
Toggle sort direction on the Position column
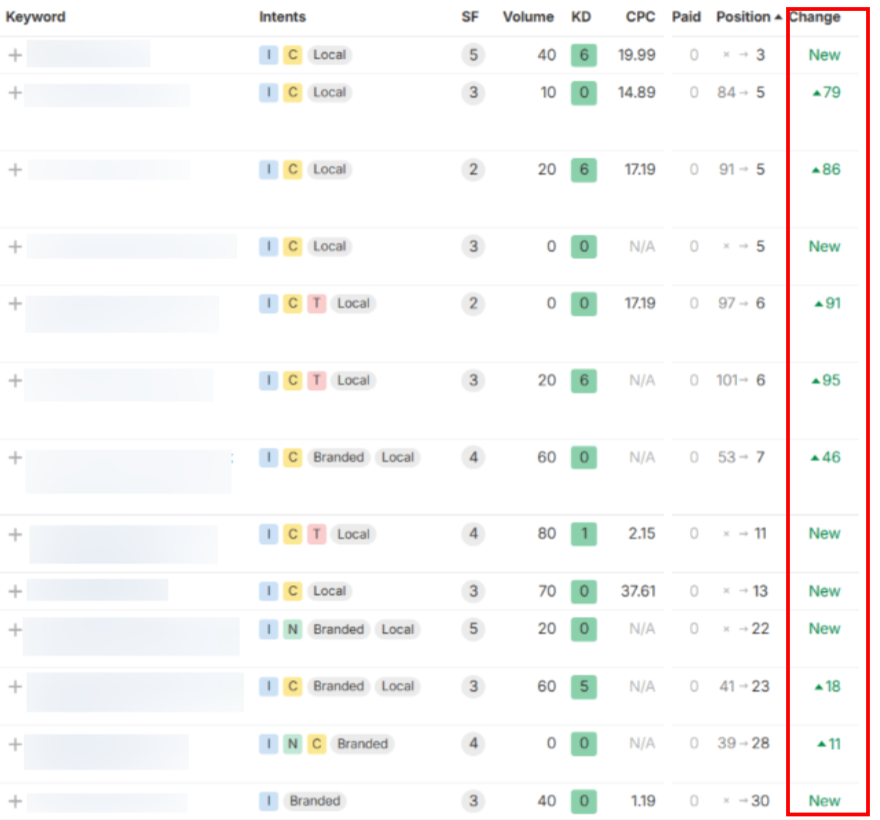click(x=743, y=17)
